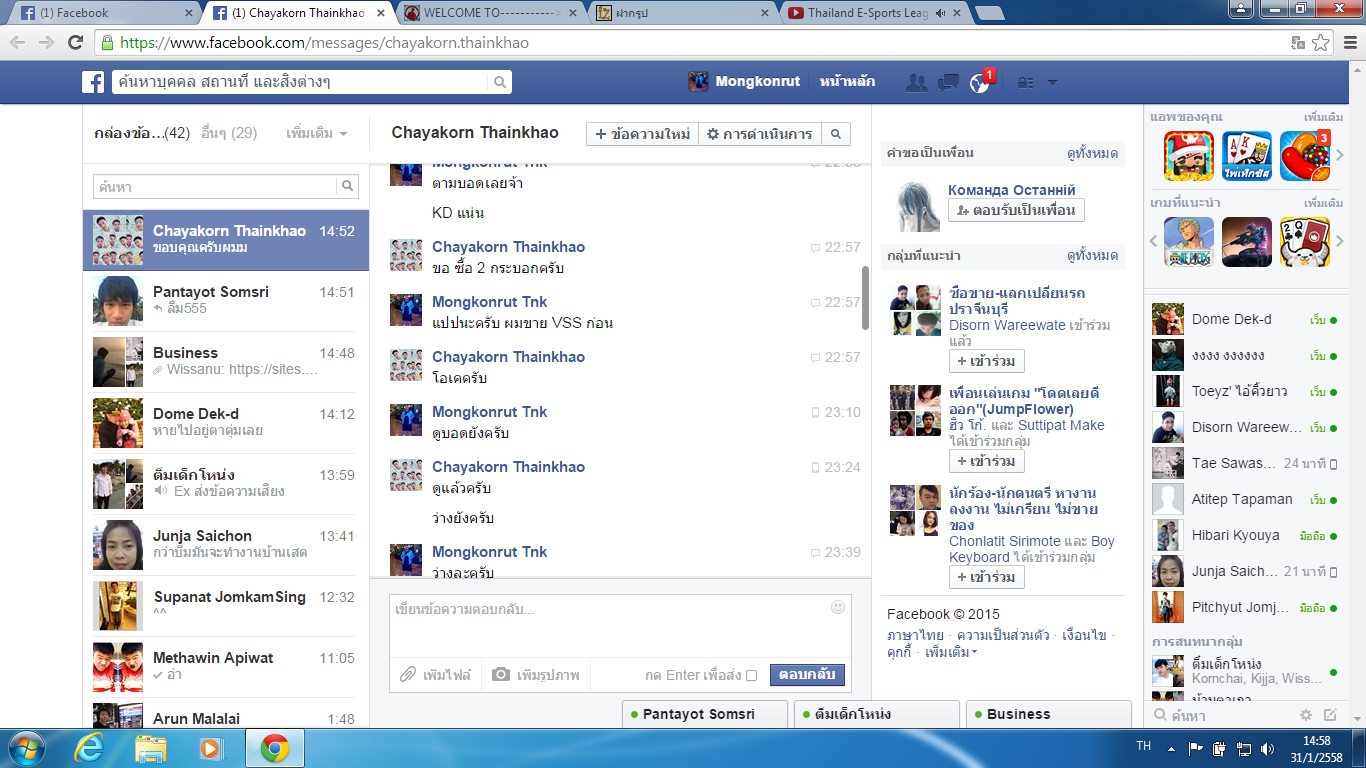This screenshot has width=1366, height=768.
Task: Show previous recommended games with left arrow
Action: [x=1155, y=242]
